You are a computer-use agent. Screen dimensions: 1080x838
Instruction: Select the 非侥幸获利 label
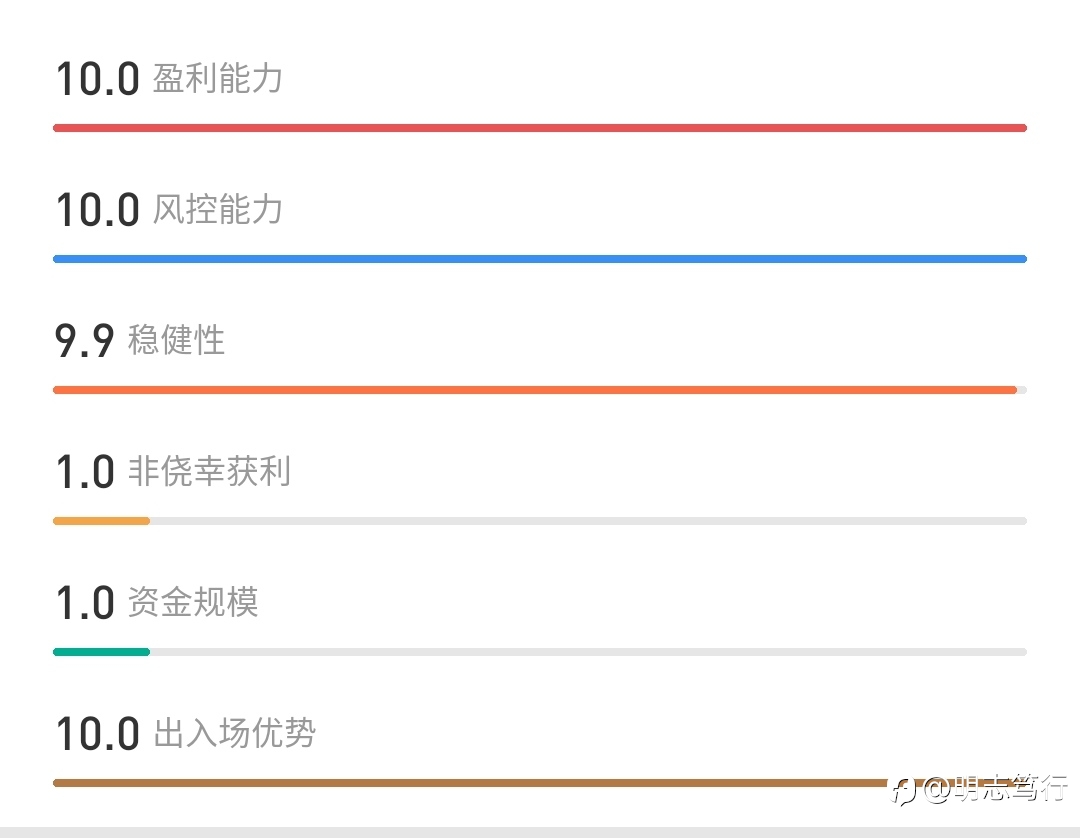click(209, 471)
